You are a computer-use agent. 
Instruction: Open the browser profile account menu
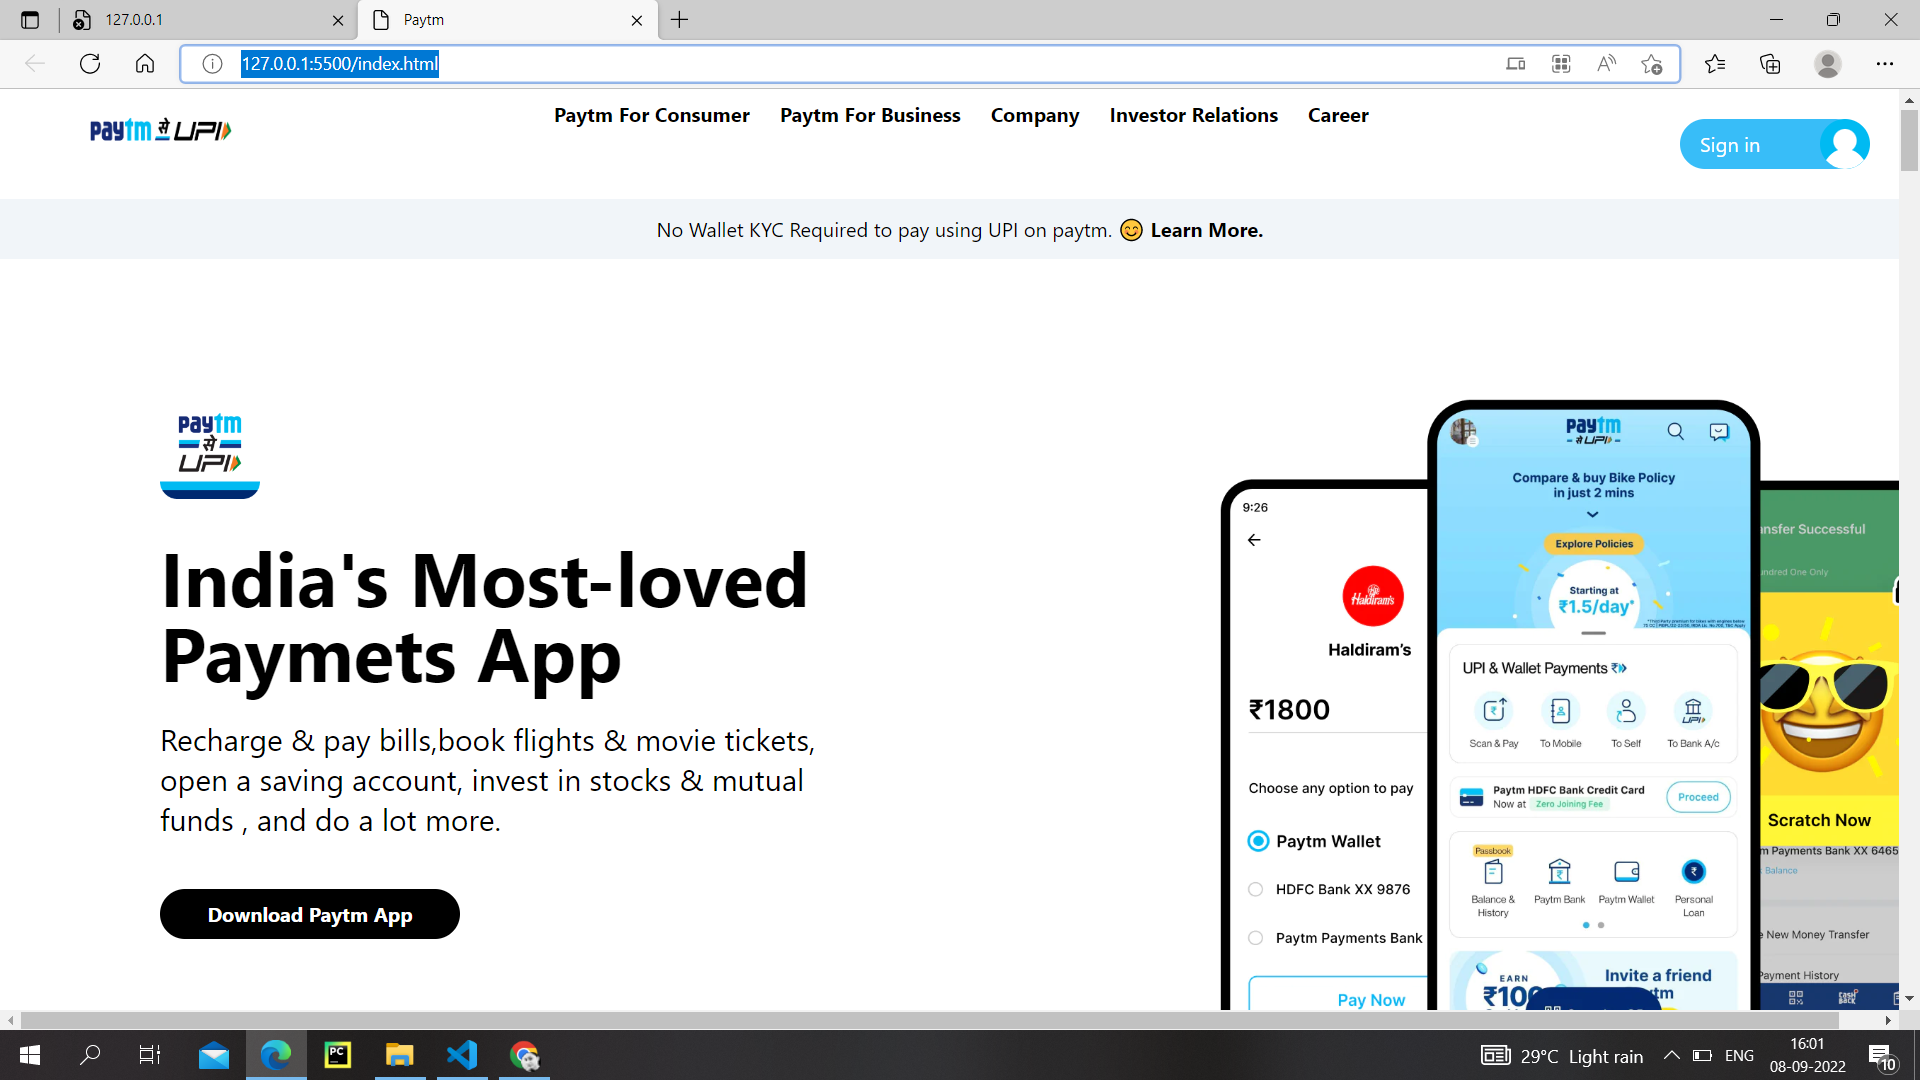pos(1827,63)
